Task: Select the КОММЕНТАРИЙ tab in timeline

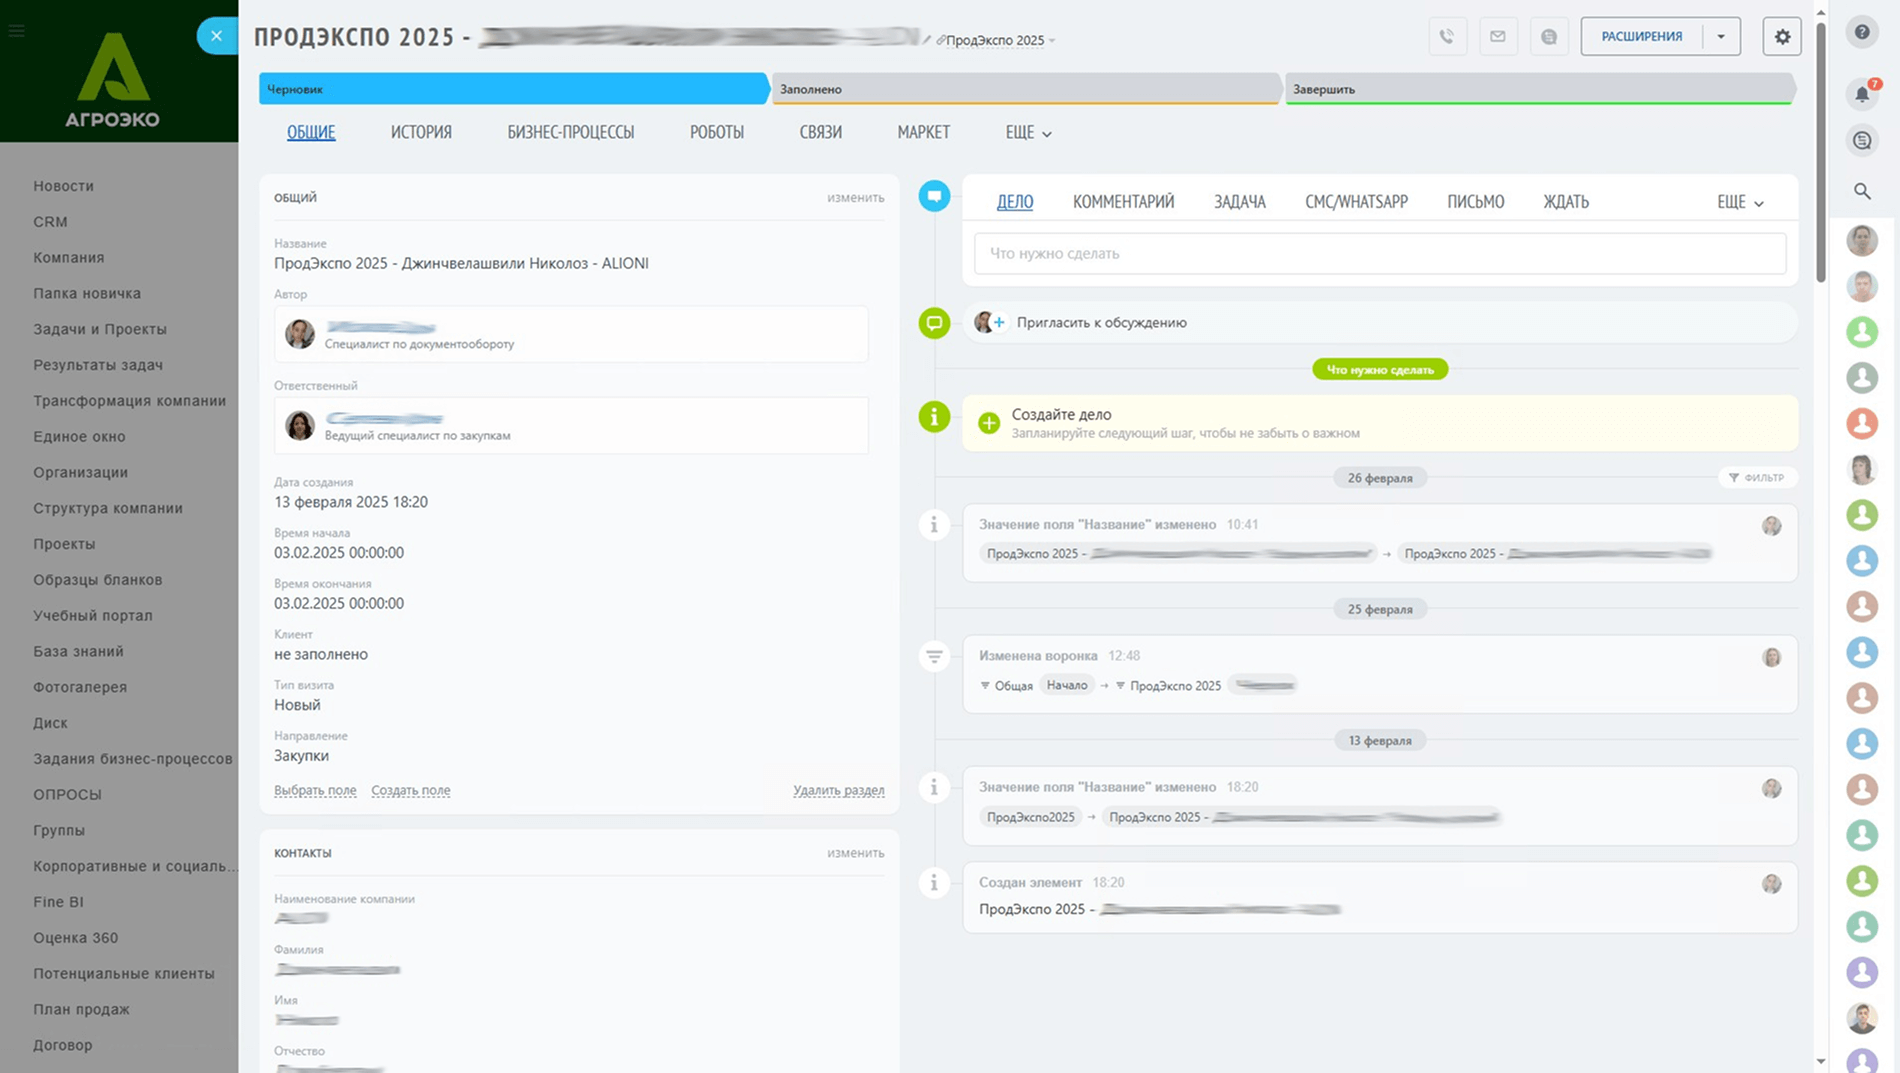Action: 1123,201
